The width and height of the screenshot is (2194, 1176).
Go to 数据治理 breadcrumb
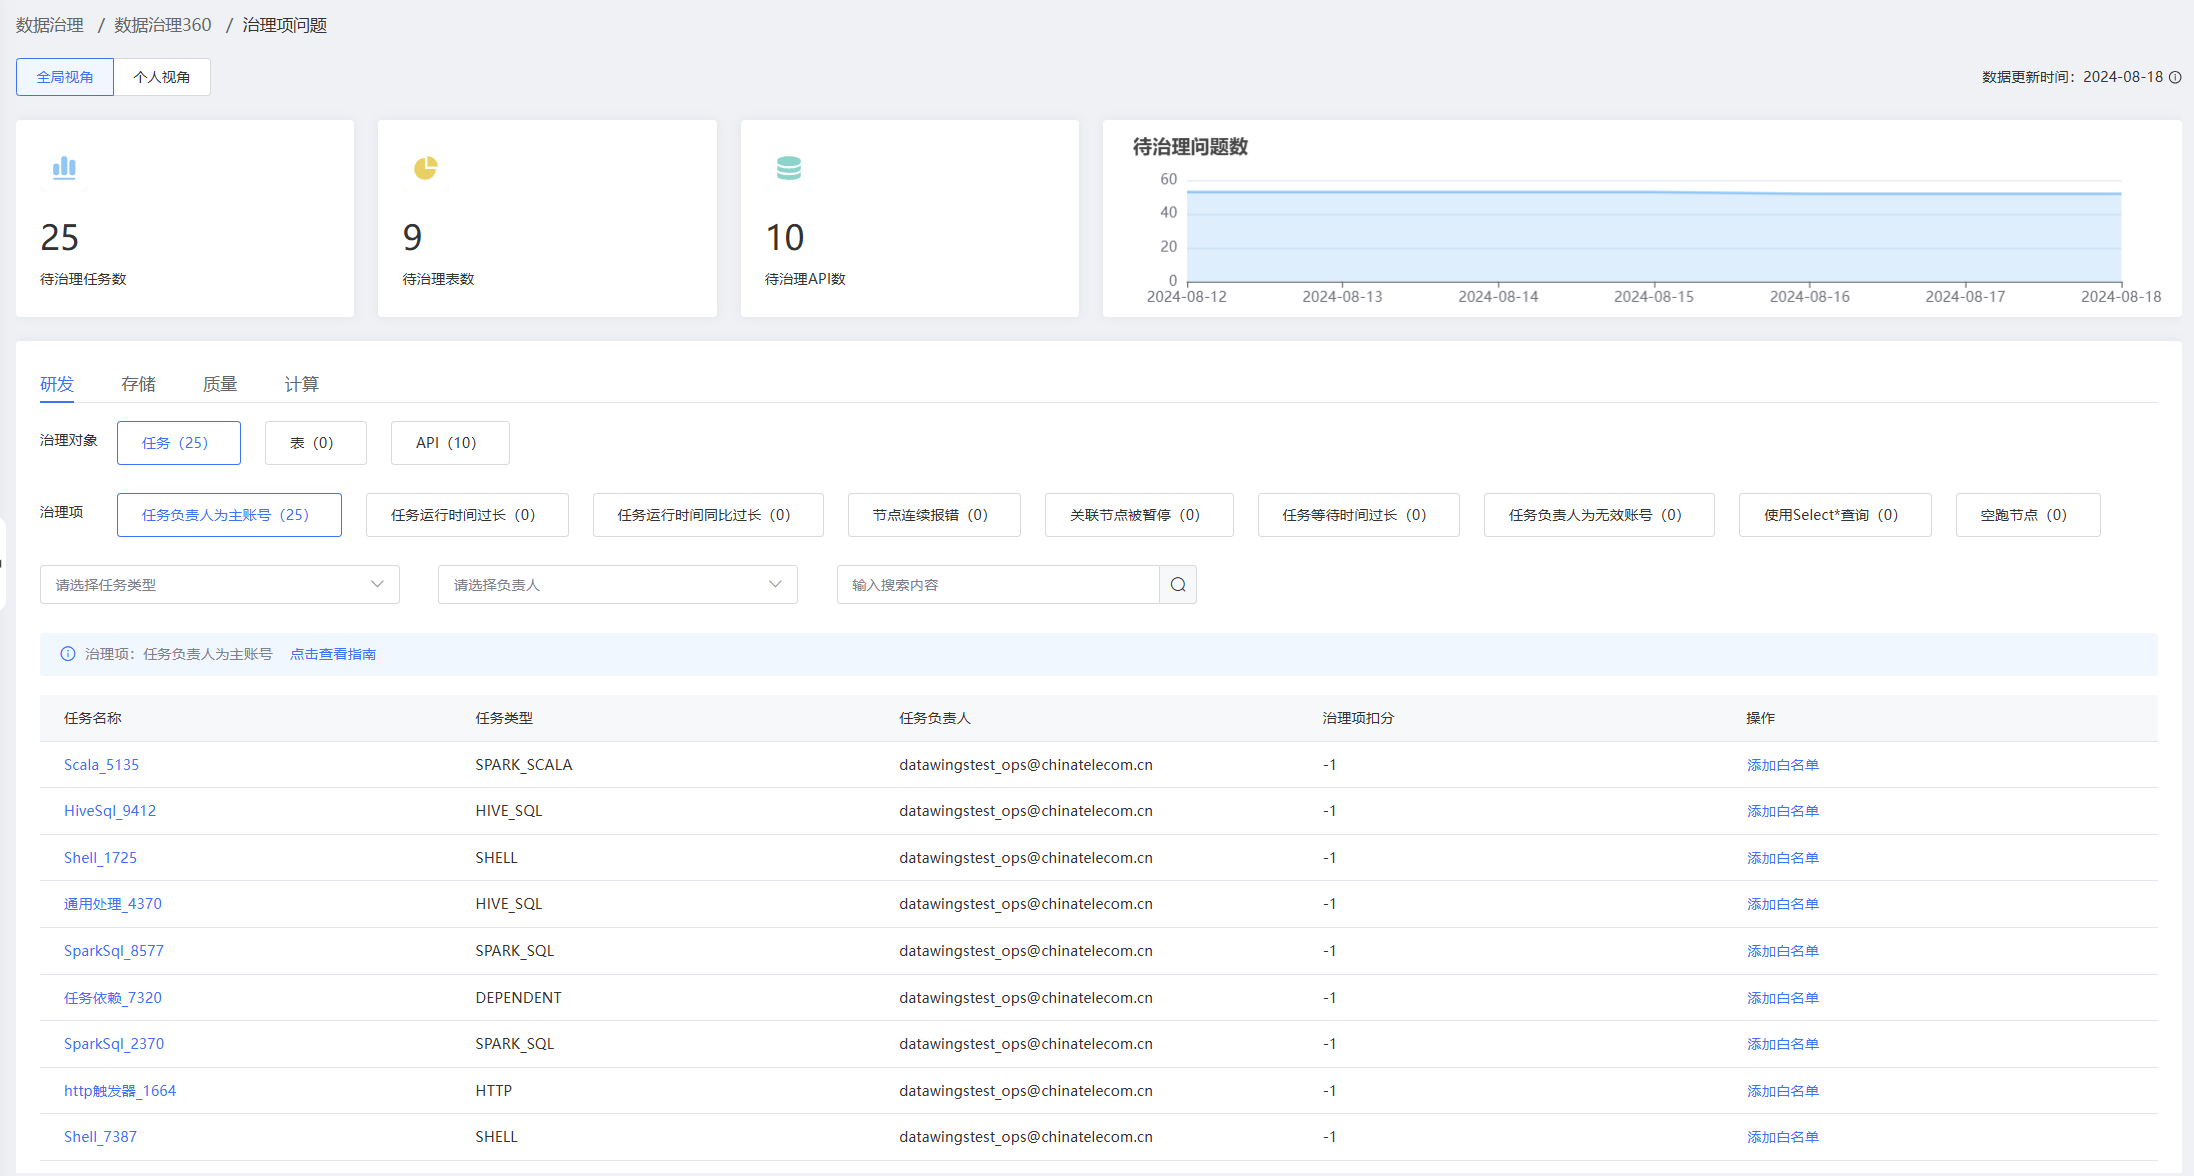click(x=50, y=25)
